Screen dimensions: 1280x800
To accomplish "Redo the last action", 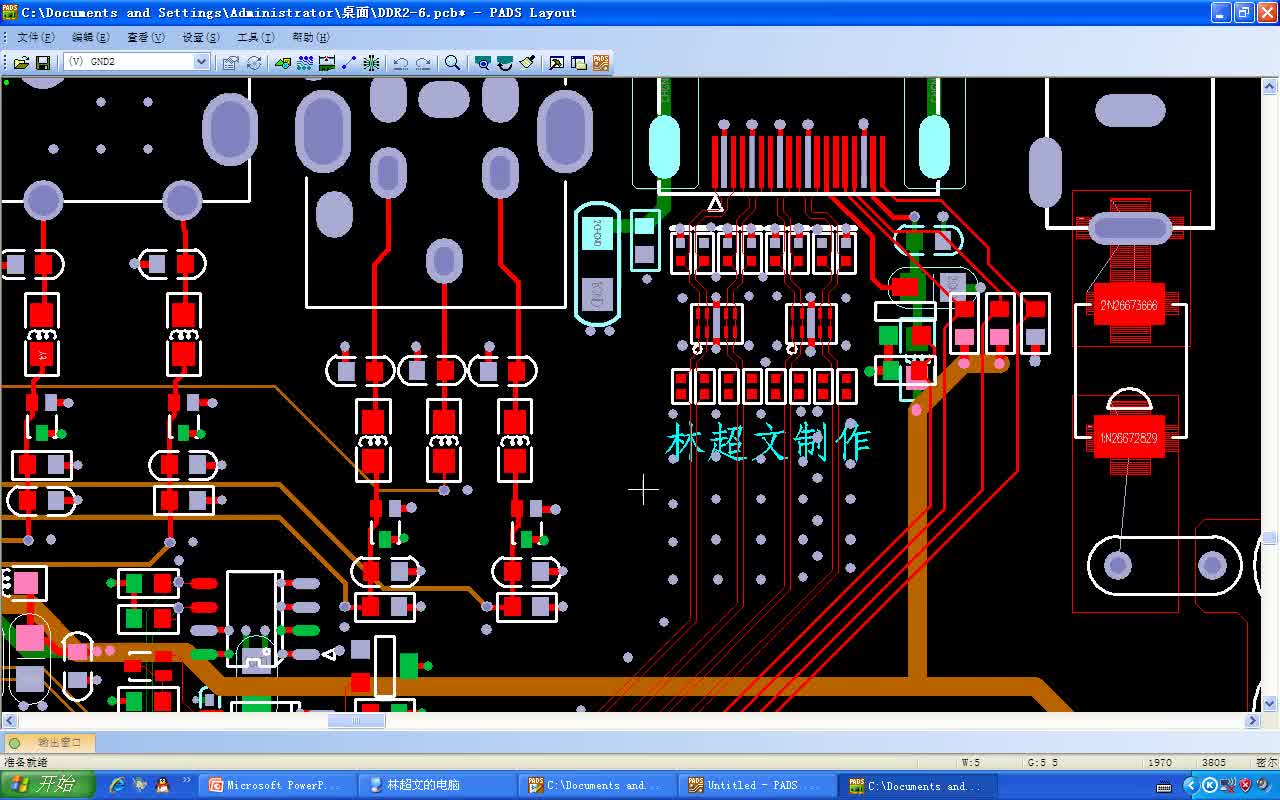I will point(424,62).
